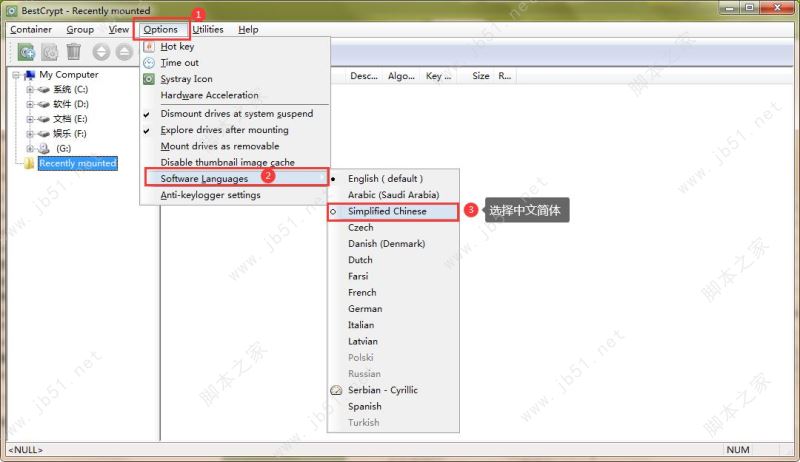The image size is (800, 462).
Task: Select Farsi language
Action: pos(393,276)
